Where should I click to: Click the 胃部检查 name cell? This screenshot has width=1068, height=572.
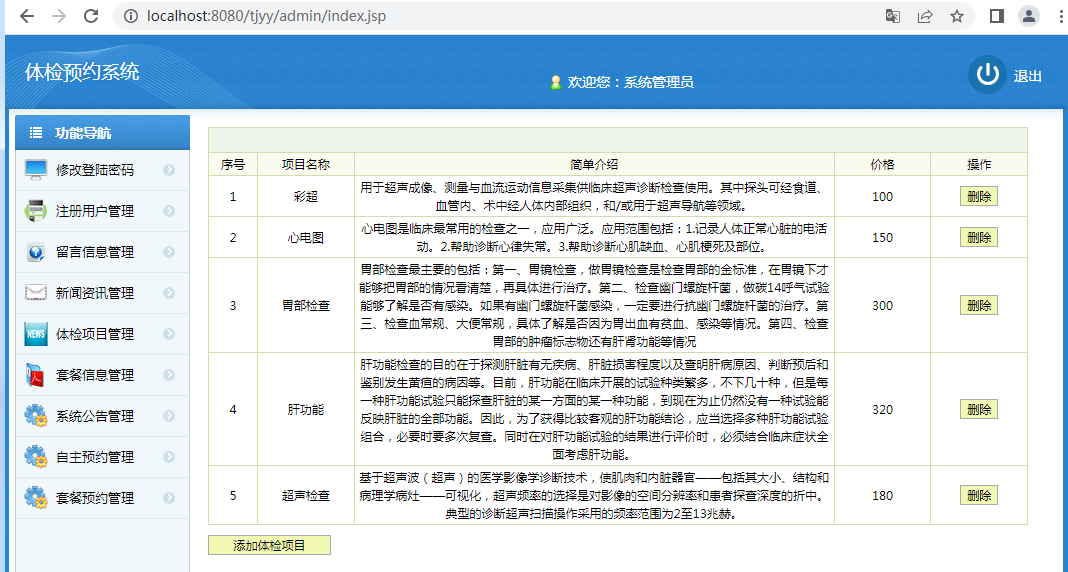click(x=306, y=305)
